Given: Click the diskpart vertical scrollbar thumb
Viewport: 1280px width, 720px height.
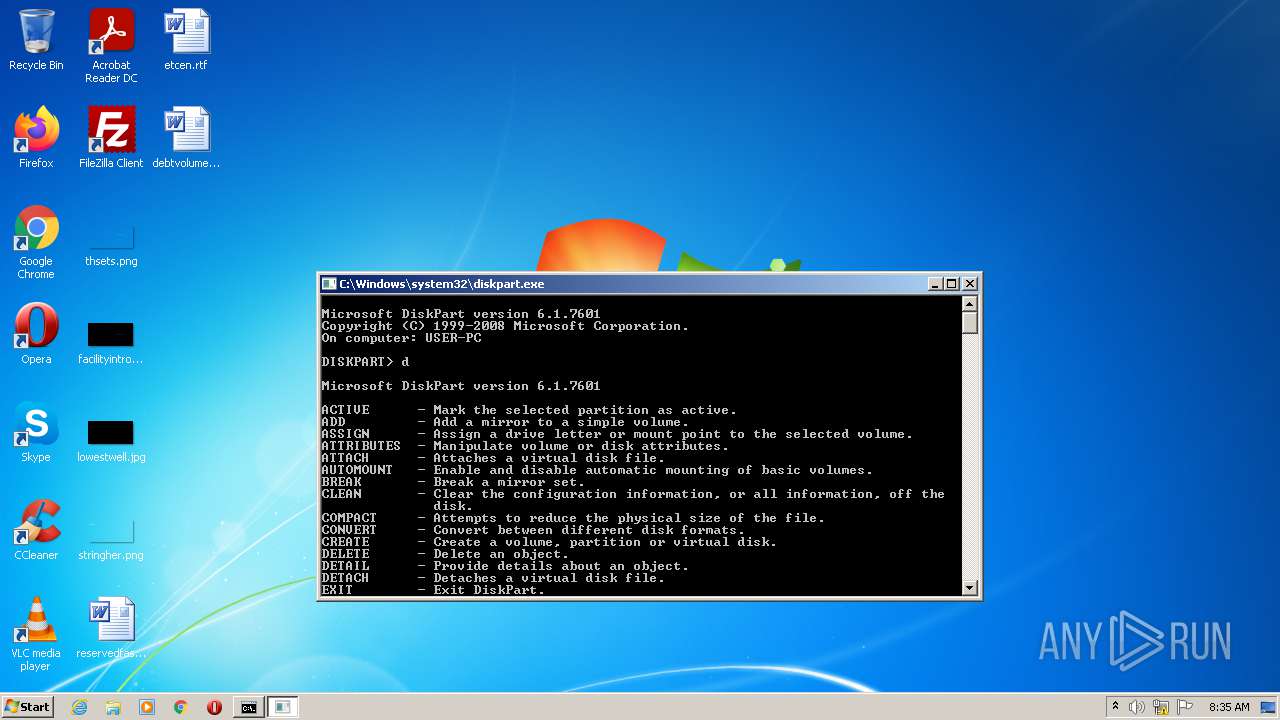Looking at the screenshot, I should point(969,323).
